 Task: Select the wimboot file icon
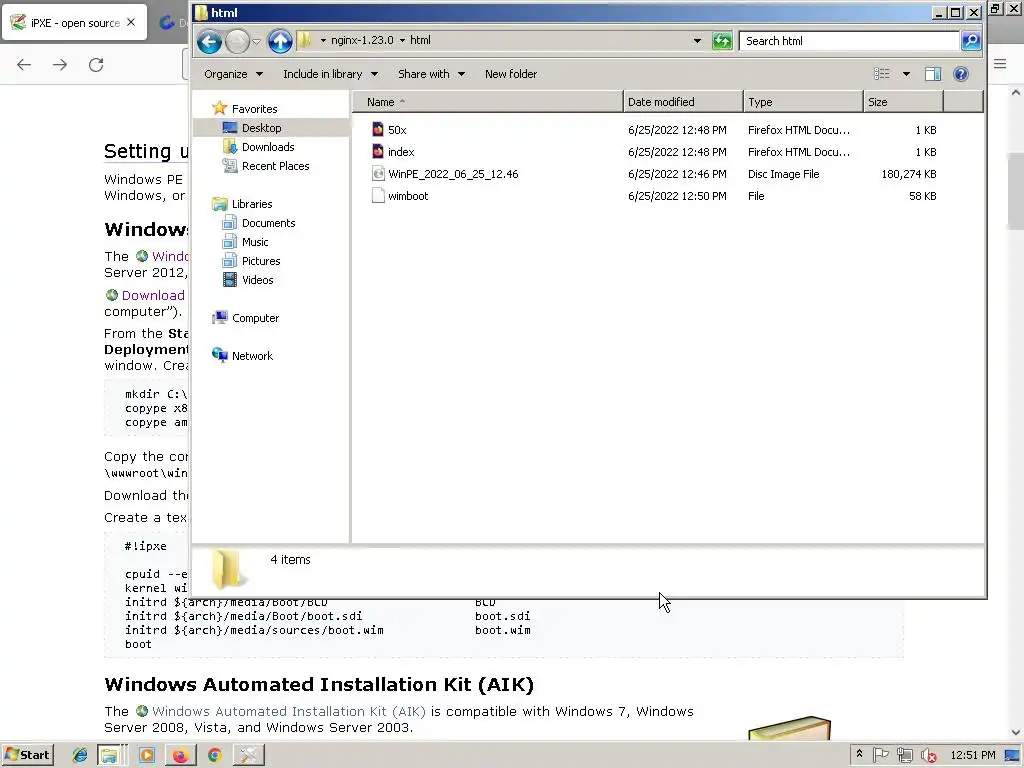378,195
